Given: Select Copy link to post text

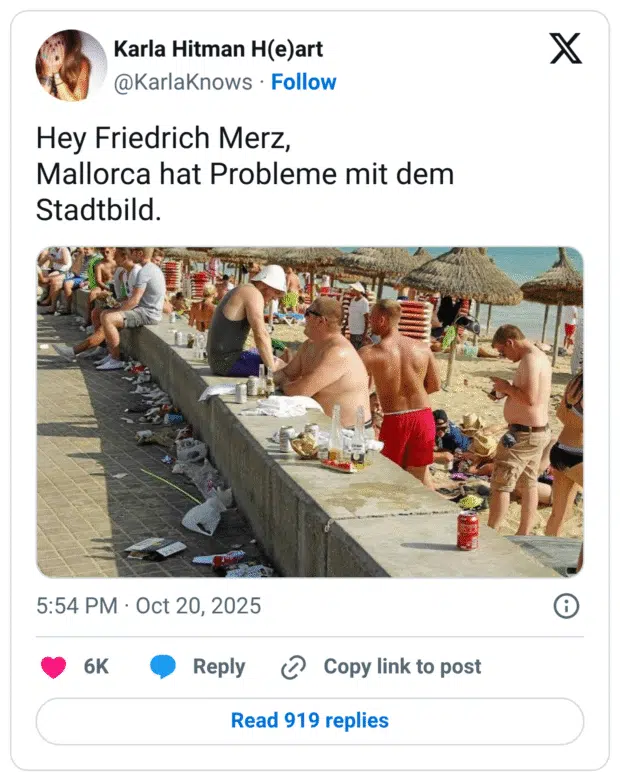Looking at the screenshot, I should coord(402,667).
